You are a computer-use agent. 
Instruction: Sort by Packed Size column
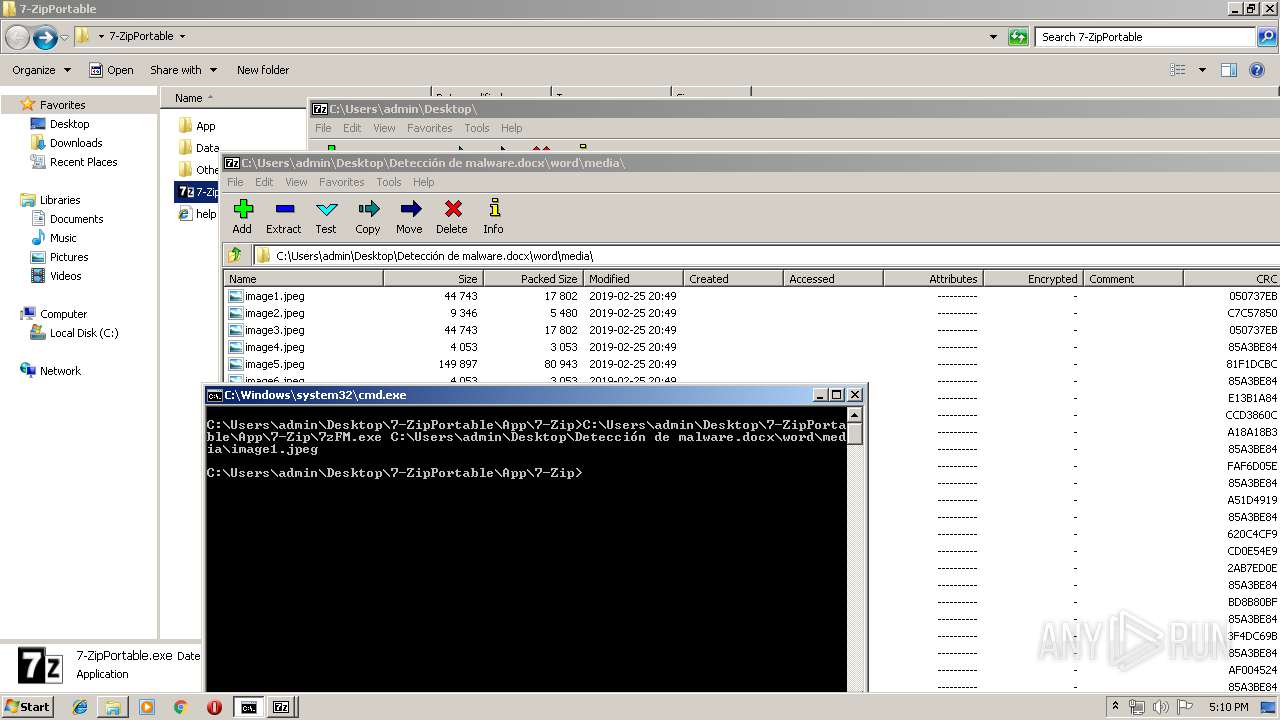pyautogui.click(x=534, y=279)
